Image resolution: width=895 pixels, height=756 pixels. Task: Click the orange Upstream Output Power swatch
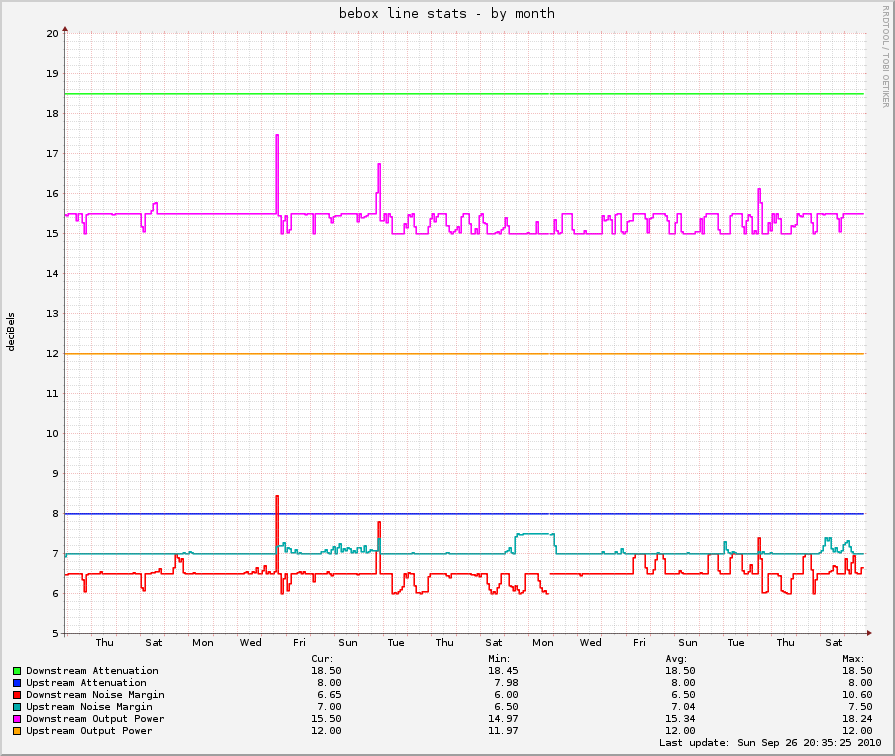point(17,731)
